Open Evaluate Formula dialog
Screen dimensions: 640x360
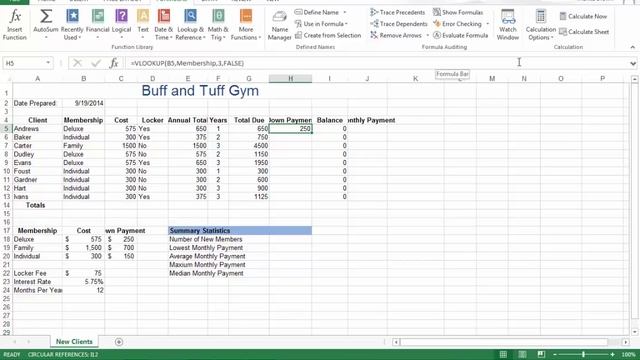click(x=460, y=36)
